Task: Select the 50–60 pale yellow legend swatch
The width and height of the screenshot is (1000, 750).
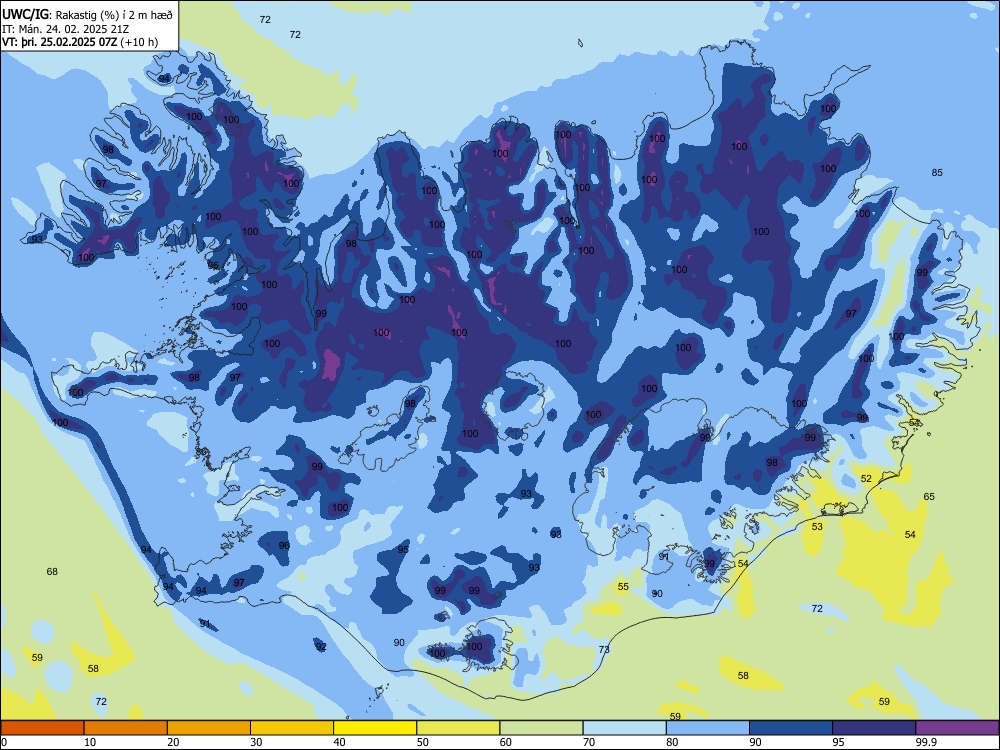Action: [458, 728]
